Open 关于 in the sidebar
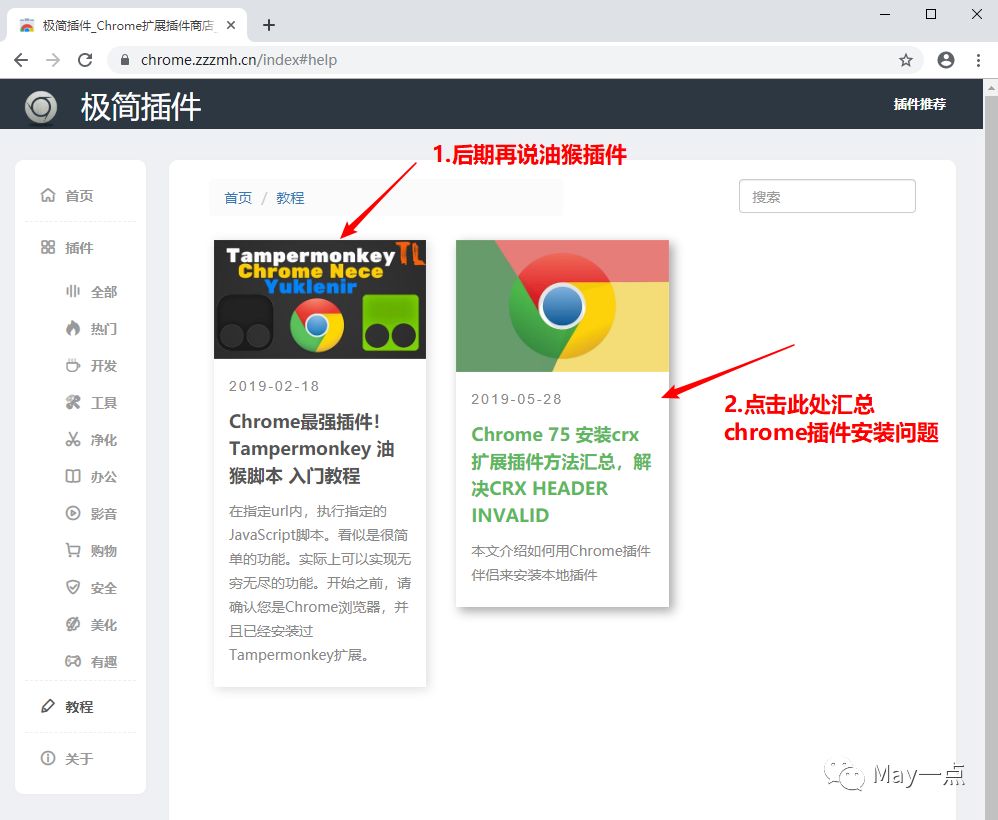Image resolution: width=998 pixels, height=820 pixels. [80, 759]
